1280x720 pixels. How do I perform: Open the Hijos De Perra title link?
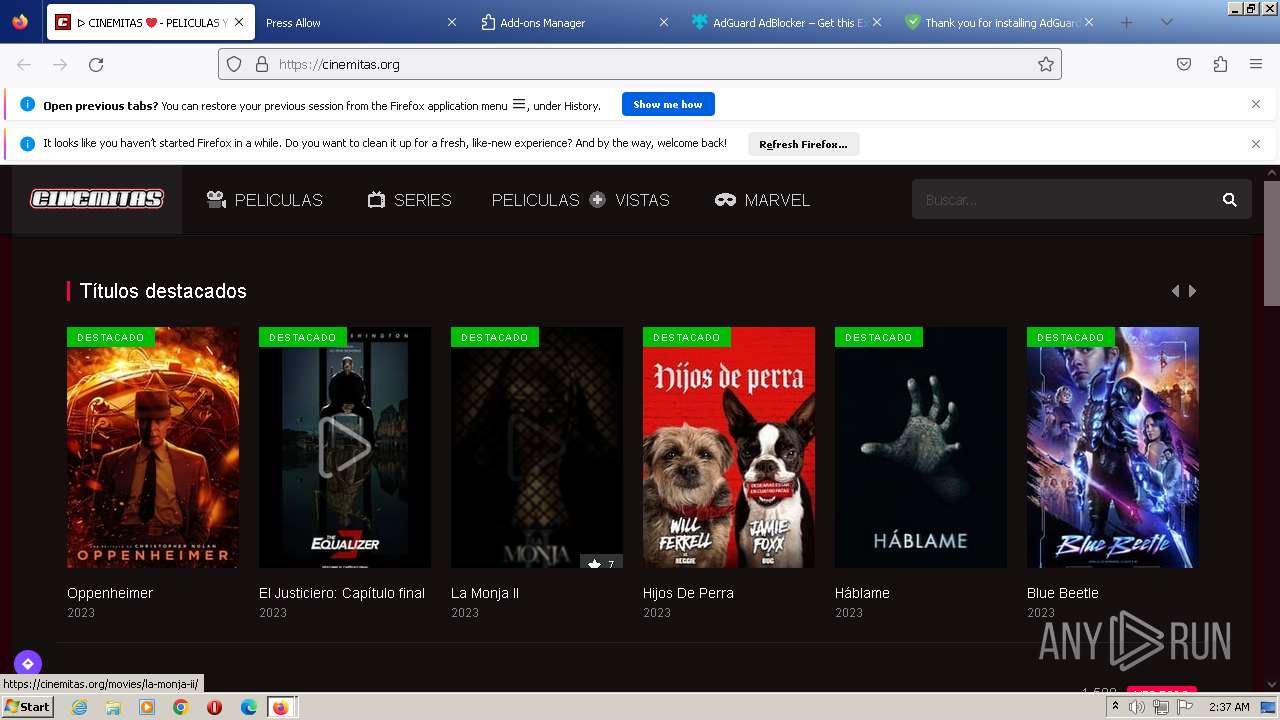pyautogui.click(x=688, y=593)
